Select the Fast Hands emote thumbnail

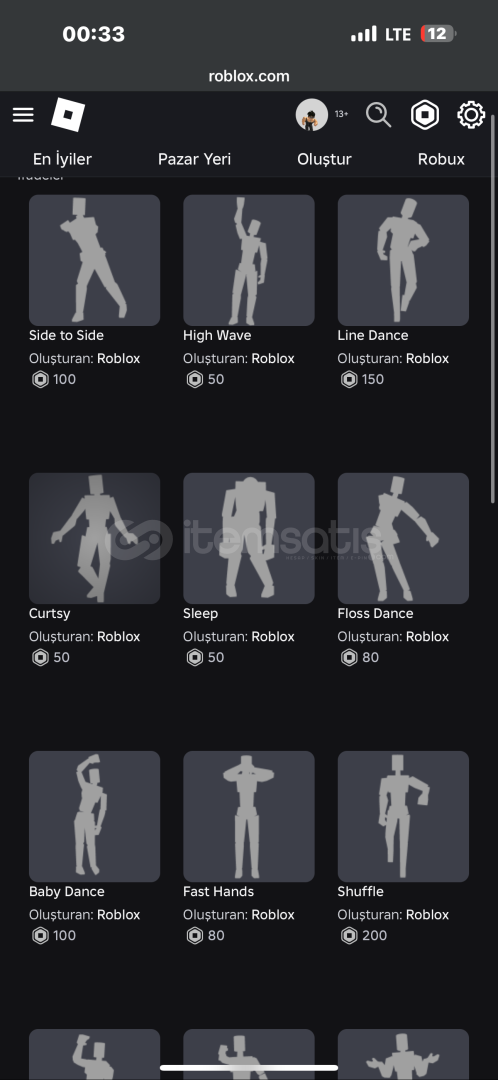[x=249, y=817]
